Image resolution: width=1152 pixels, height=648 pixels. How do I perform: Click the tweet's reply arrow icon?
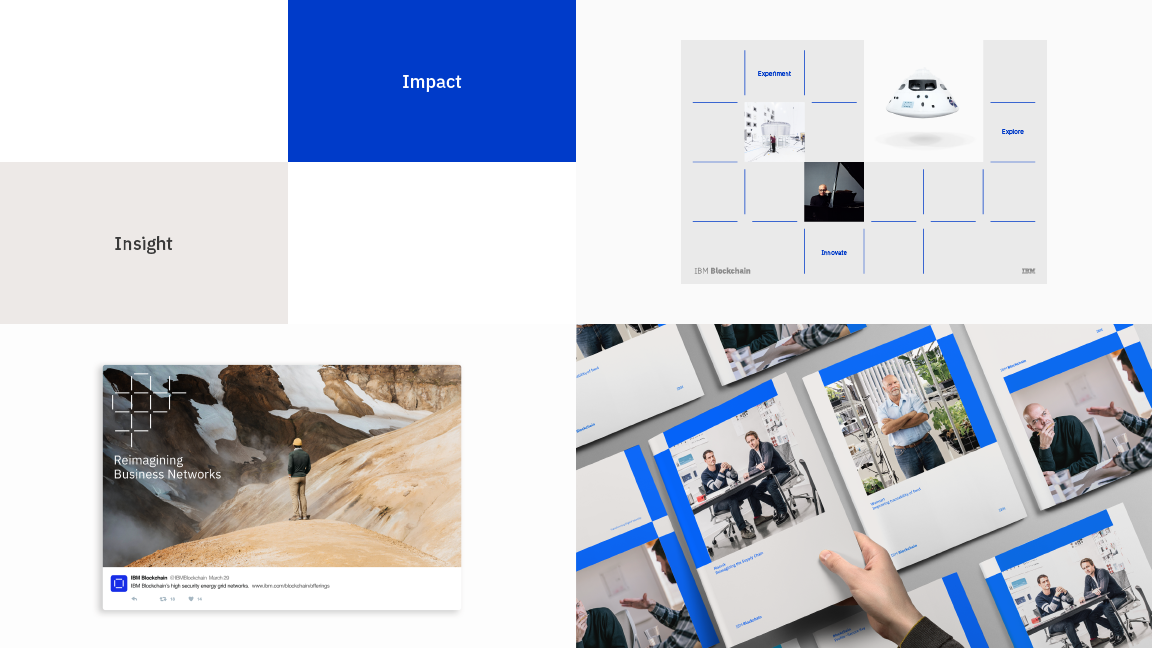click(134, 599)
